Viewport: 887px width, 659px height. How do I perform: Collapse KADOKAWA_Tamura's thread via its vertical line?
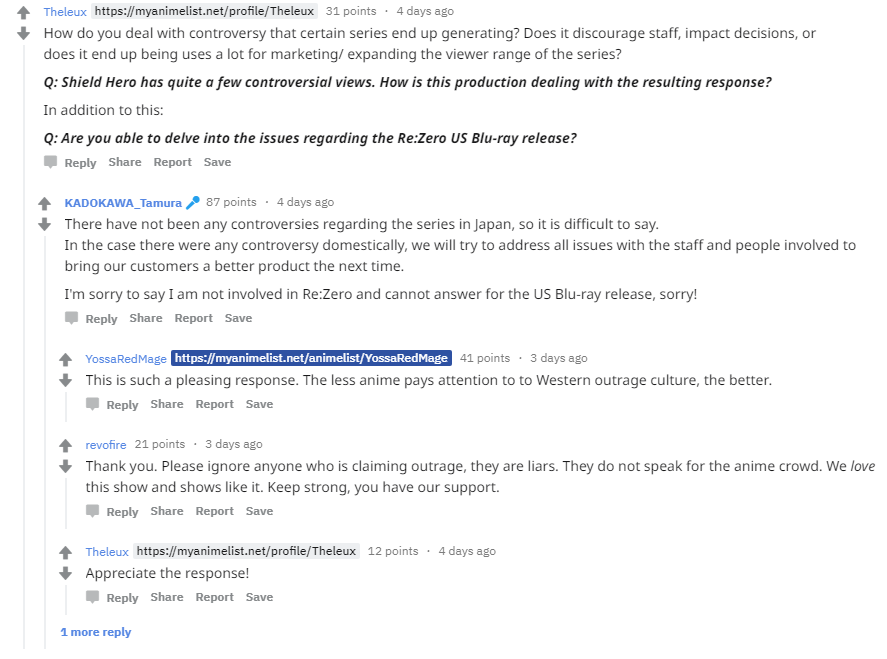(45, 441)
